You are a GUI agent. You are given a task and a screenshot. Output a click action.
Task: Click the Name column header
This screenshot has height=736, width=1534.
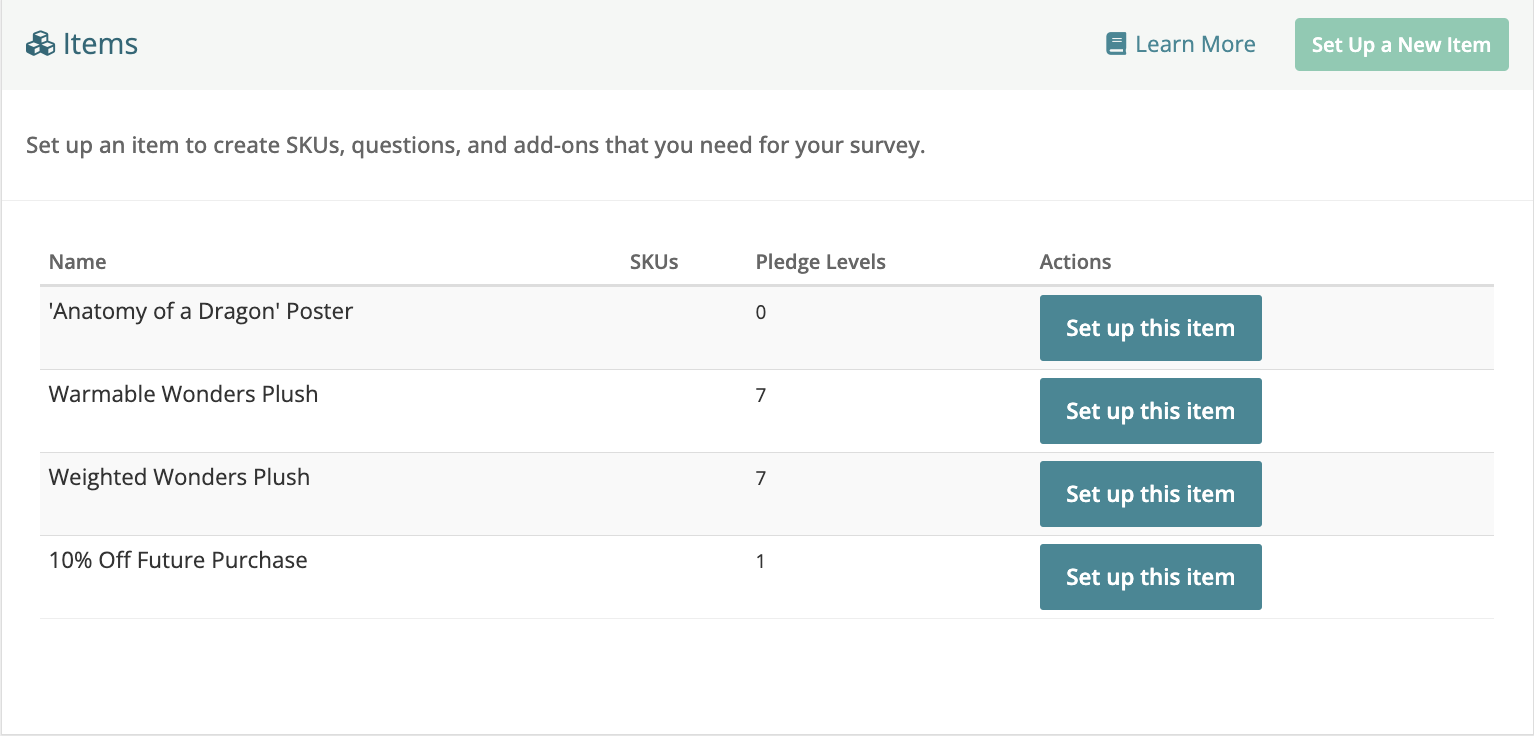[77, 262]
